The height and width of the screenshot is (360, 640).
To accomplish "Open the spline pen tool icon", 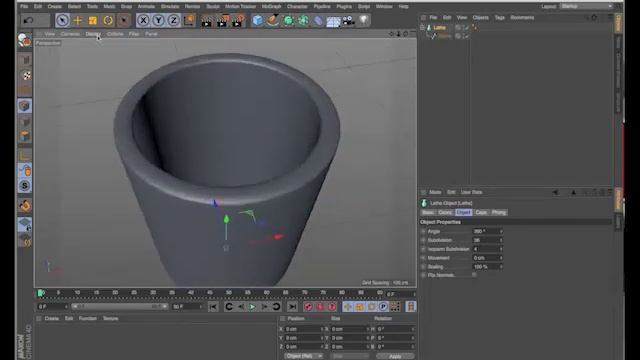I will (273, 20).
